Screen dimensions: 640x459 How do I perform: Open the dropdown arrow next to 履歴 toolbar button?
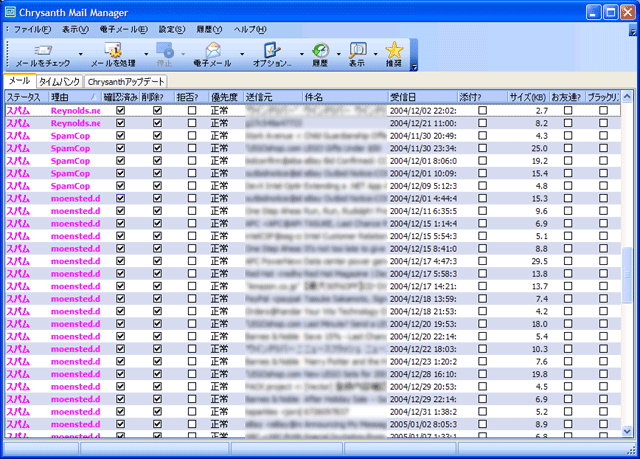[338, 54]
